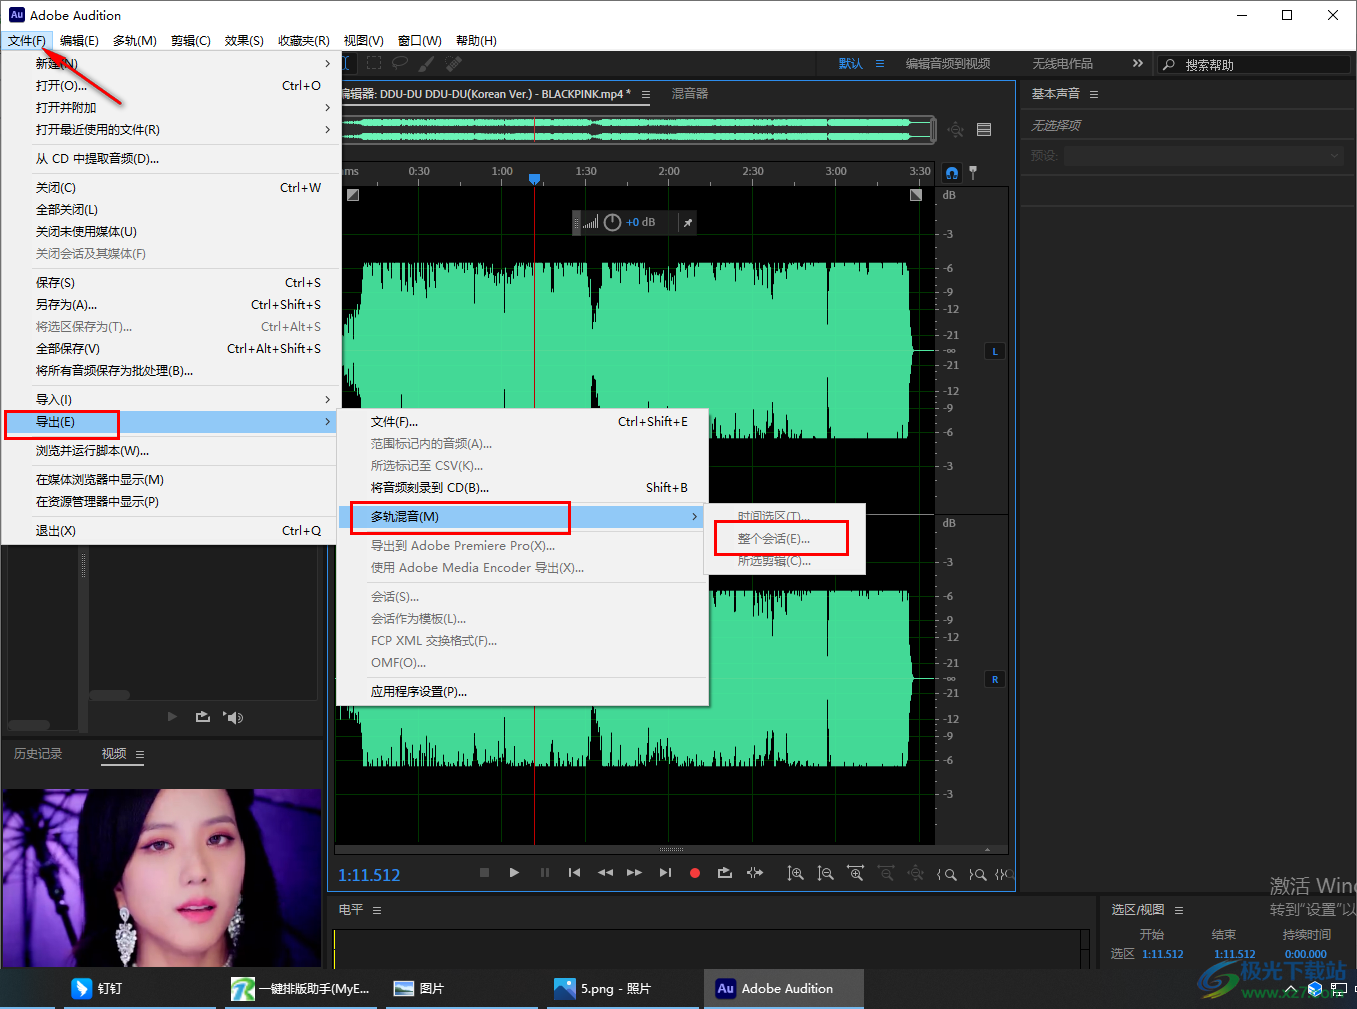Click 应用程序设置(P)... entry

[523, 692]
